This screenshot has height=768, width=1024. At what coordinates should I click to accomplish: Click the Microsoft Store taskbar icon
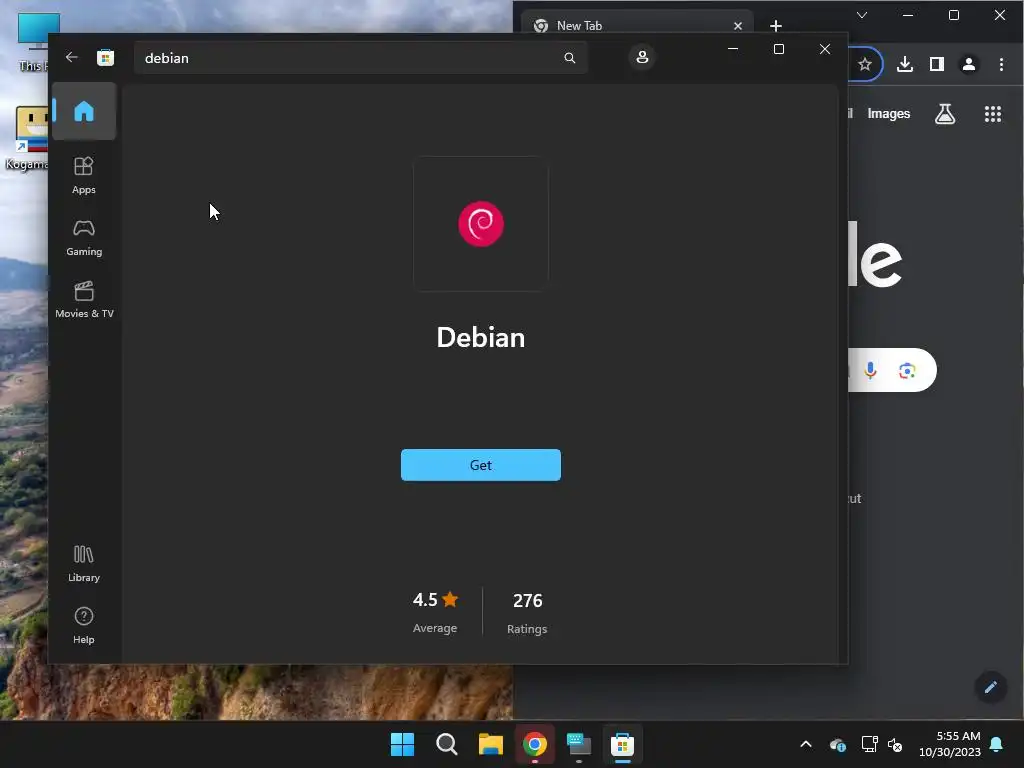click(x=622, y=744)
